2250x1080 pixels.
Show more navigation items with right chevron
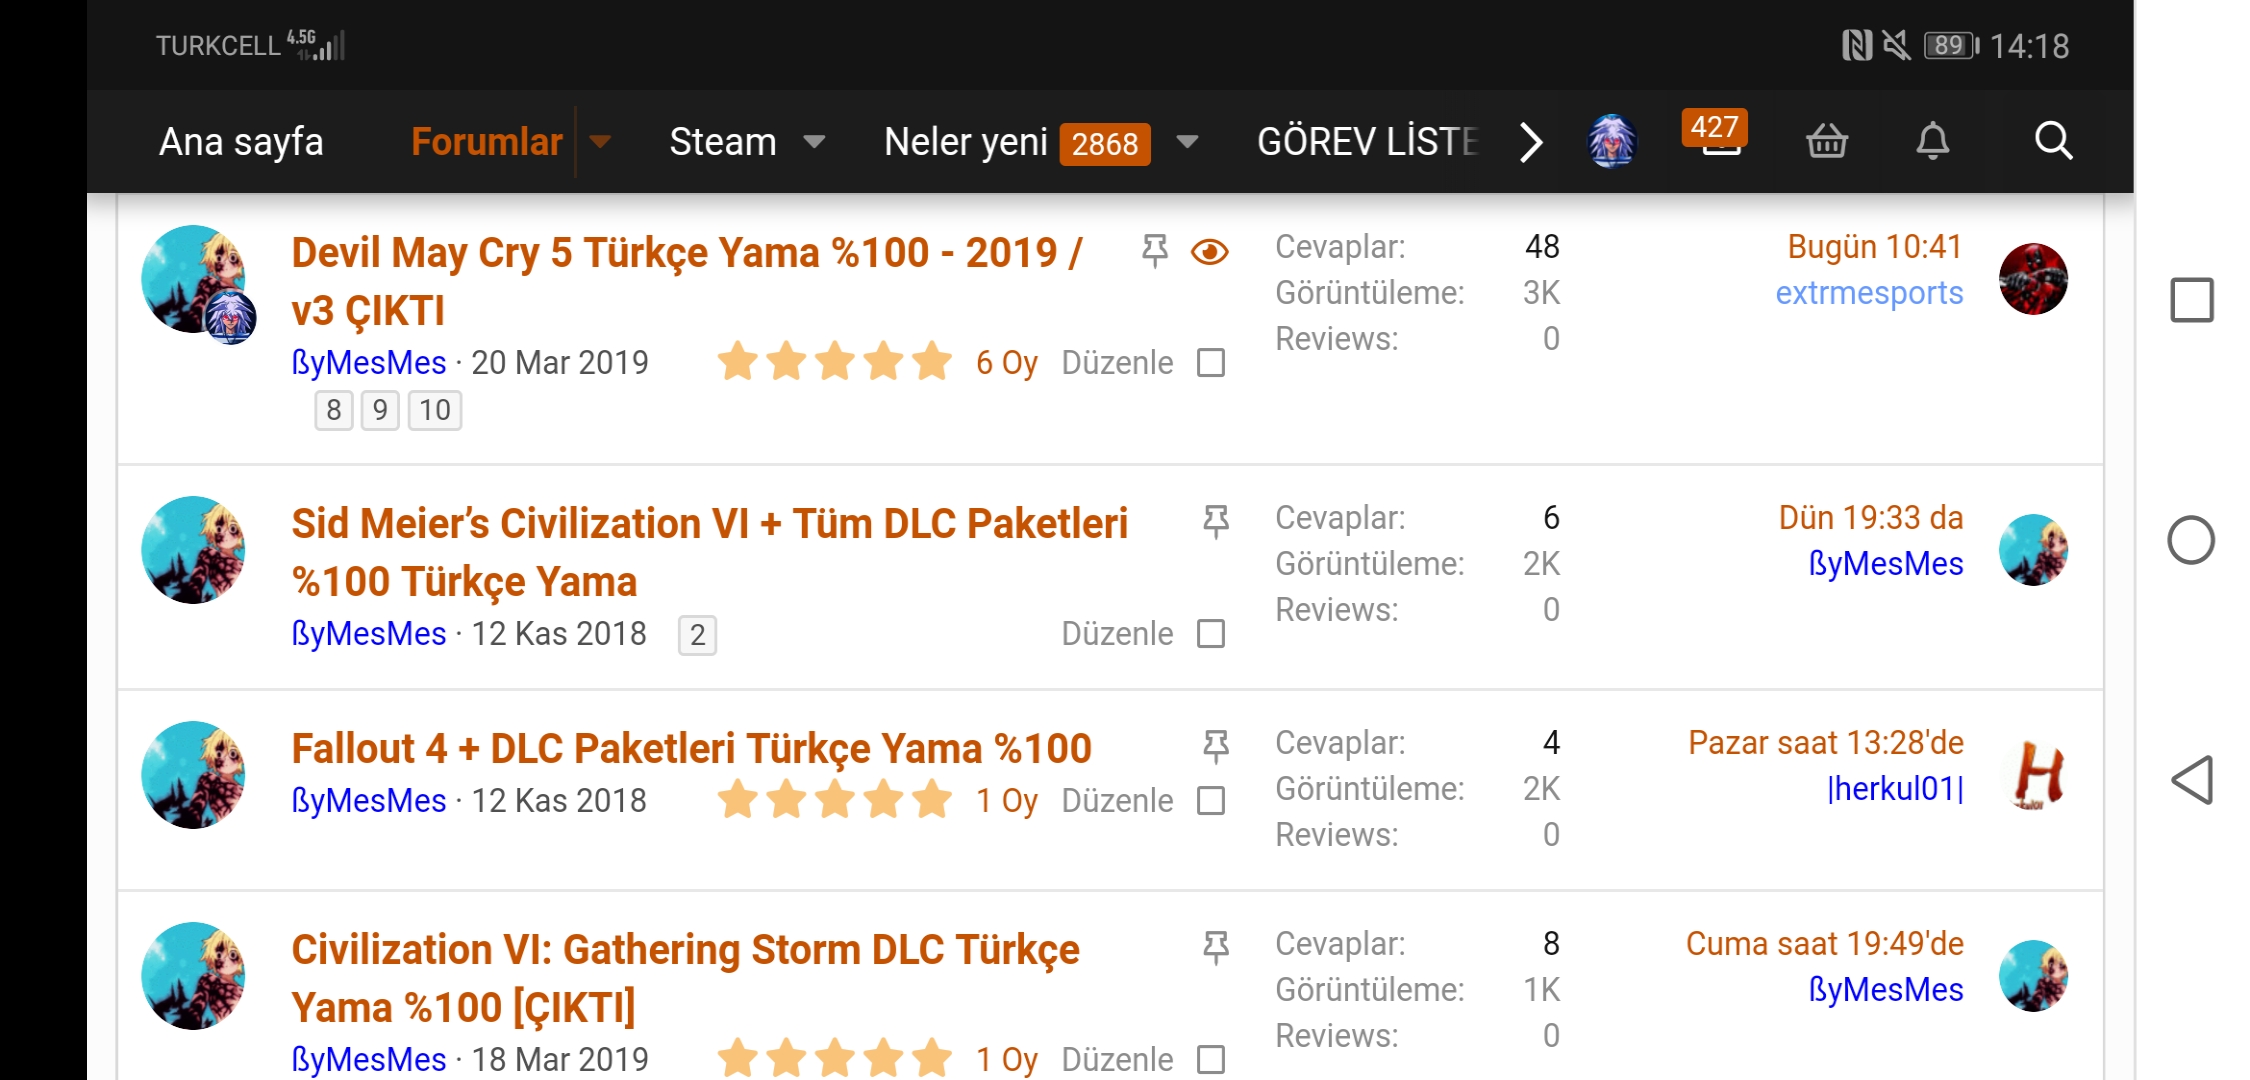pos(1531,142)
